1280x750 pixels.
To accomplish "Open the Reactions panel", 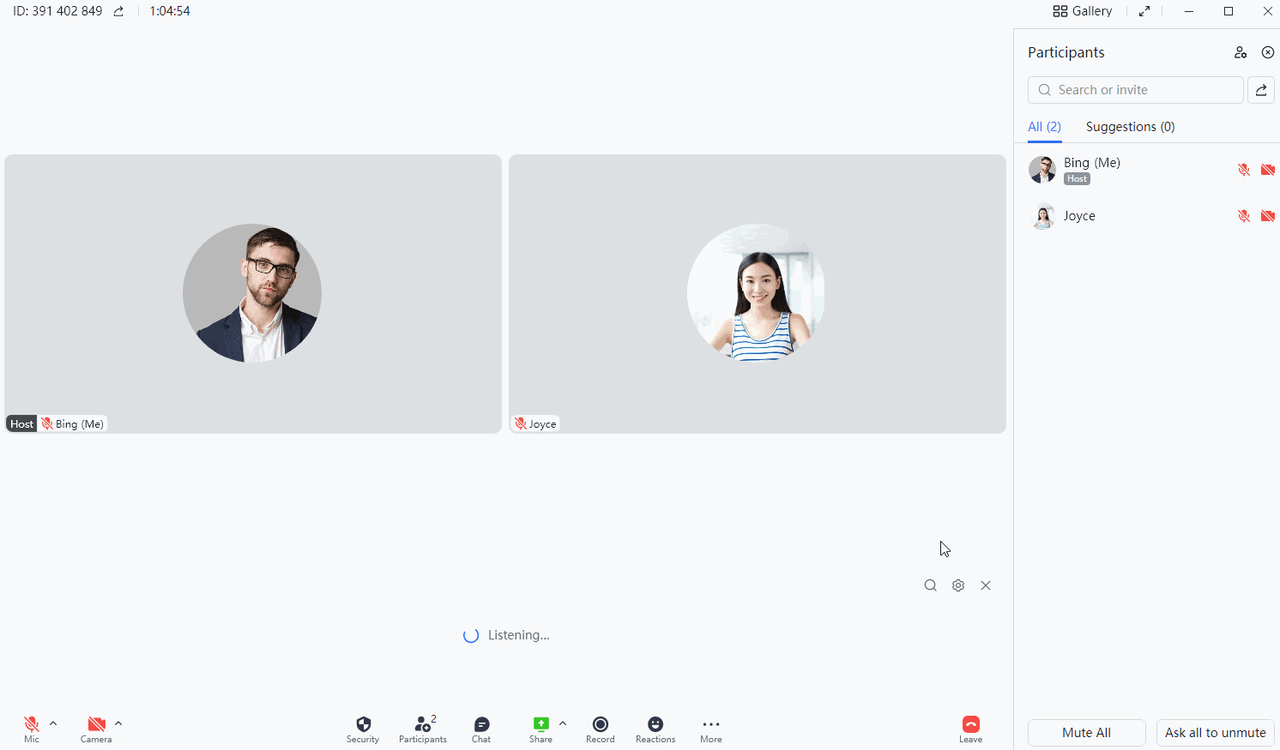I will tap(655, 728).
